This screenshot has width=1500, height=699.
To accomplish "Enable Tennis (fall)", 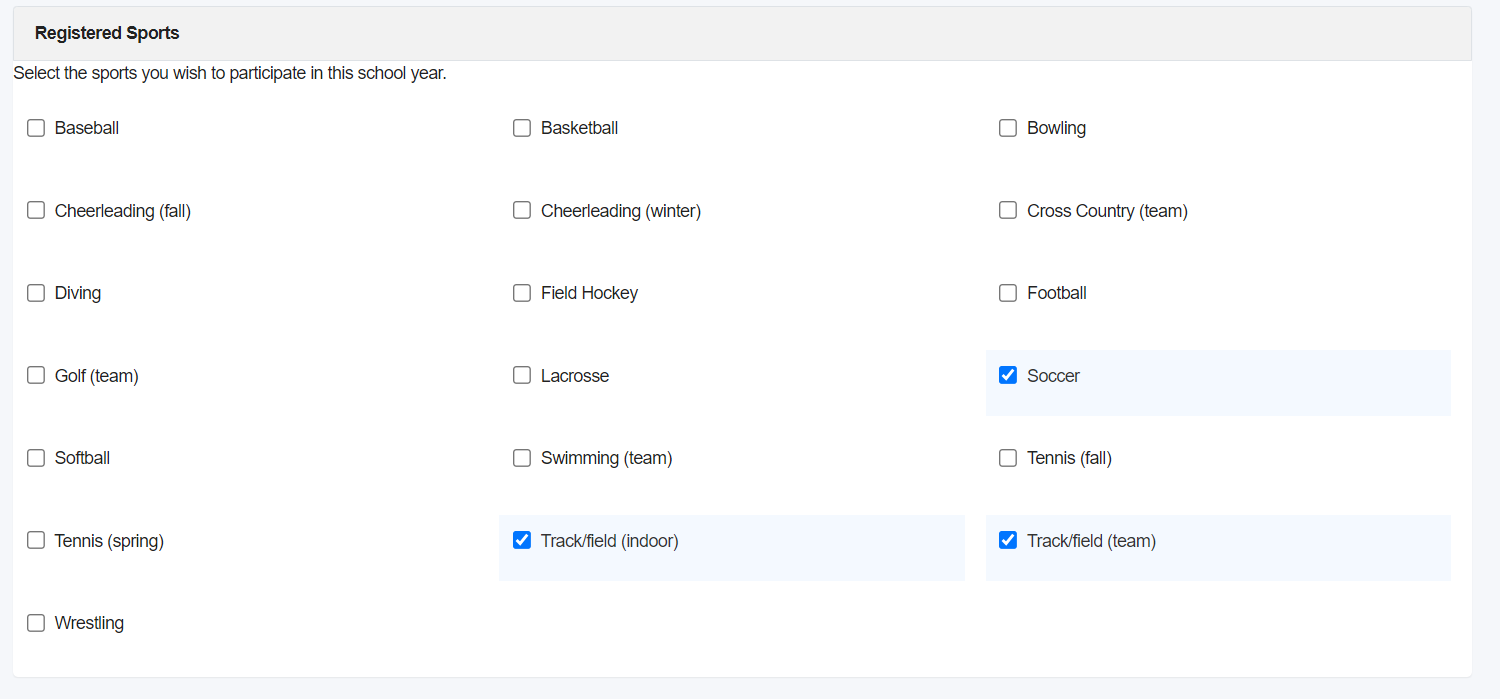I will [x=1007, y=457].
